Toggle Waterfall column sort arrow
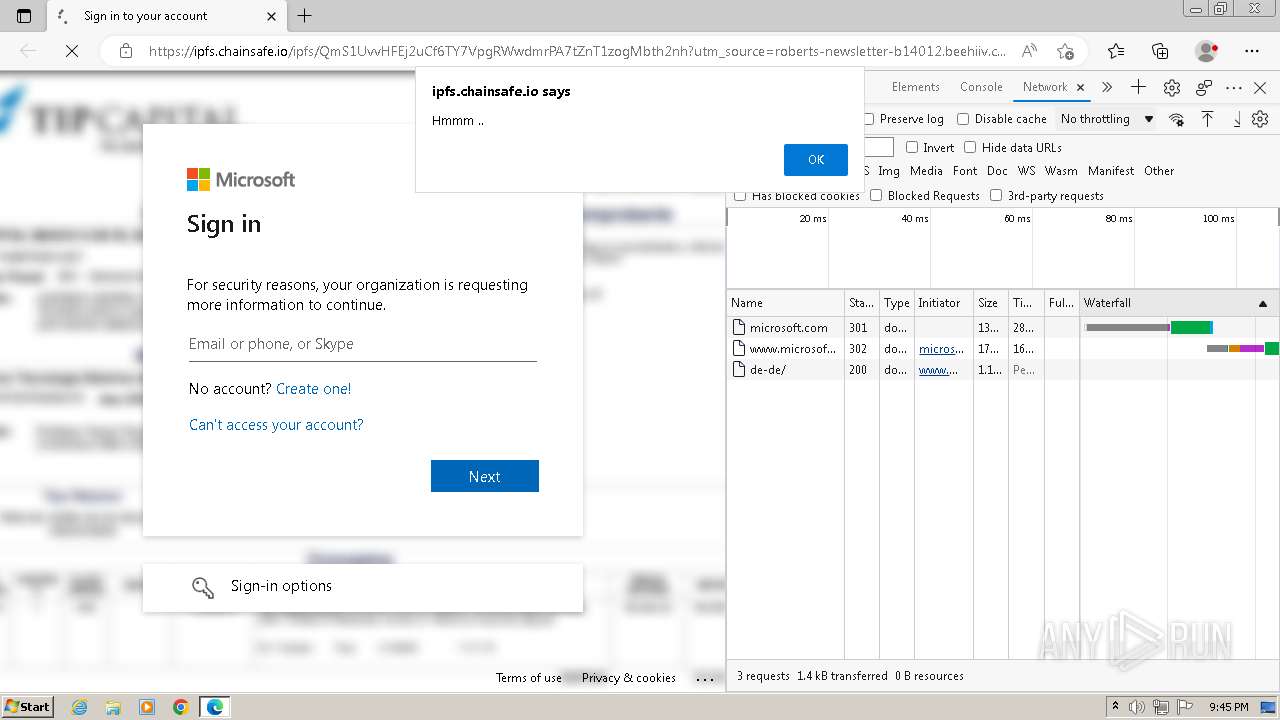This screenshot has height=720, width=1280. click(x=1262, y=303)
